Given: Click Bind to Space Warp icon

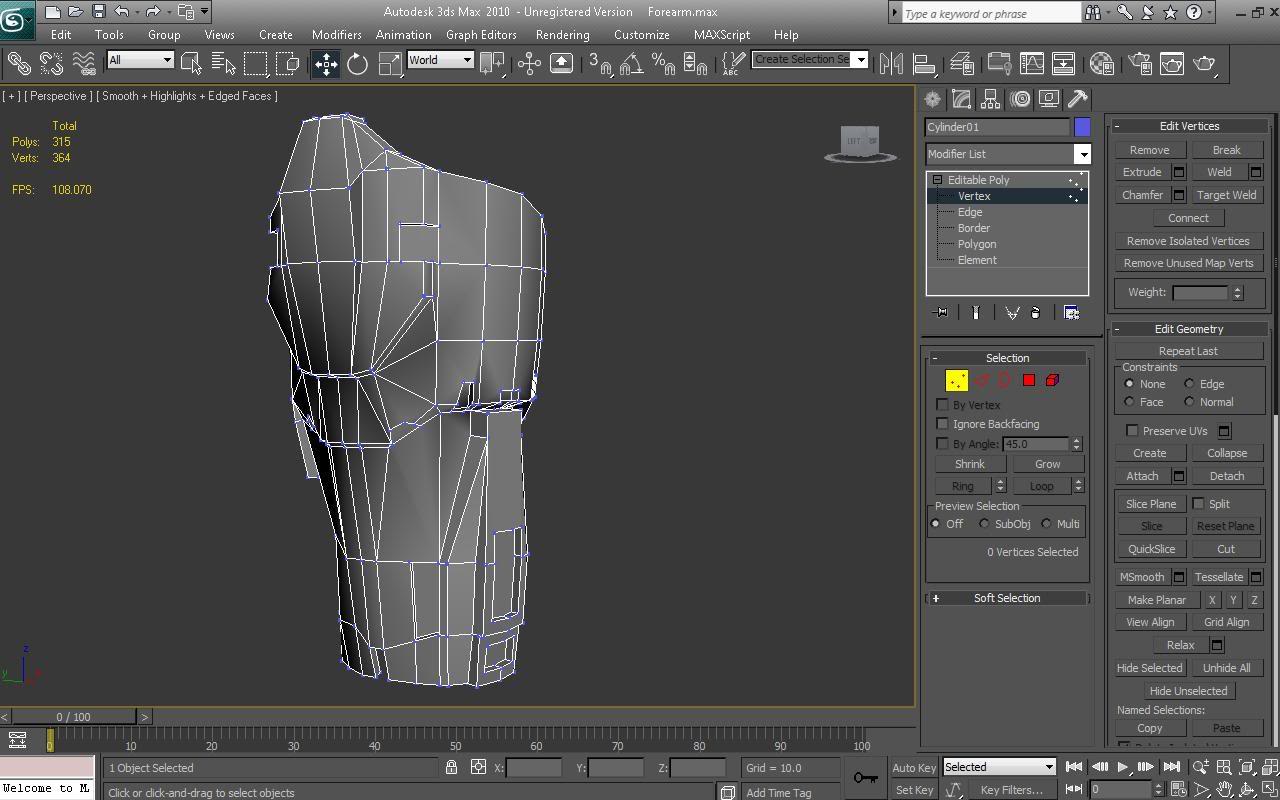Looking at the screenshot, I should pyautogui.click(x=84, y=63).
